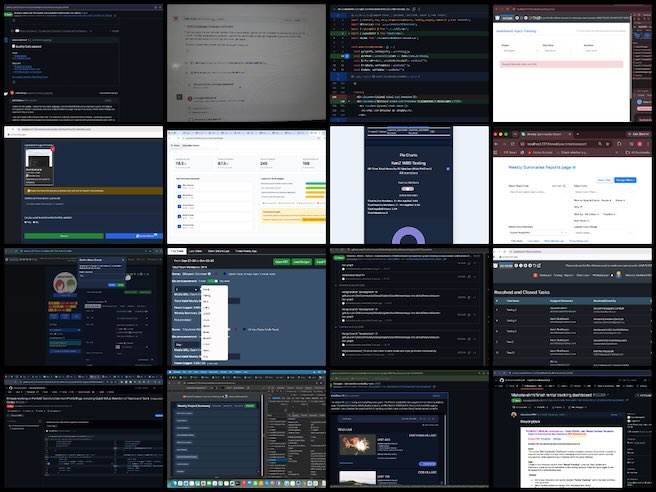Click the GitHub logo in rental tracking PR window

pyautogui.click(x=502, y=380)
